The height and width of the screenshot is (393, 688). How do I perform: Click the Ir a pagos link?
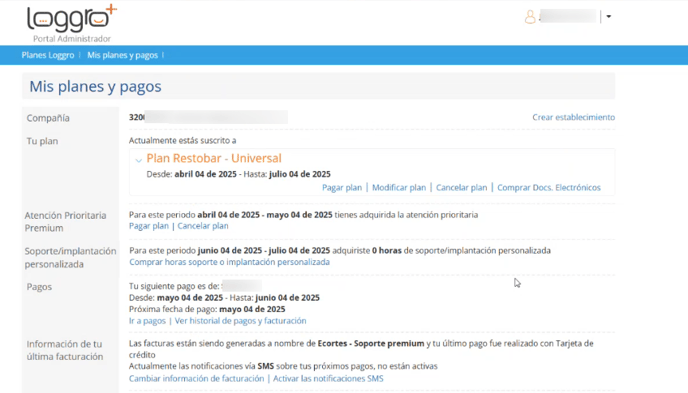coord(147,321)
